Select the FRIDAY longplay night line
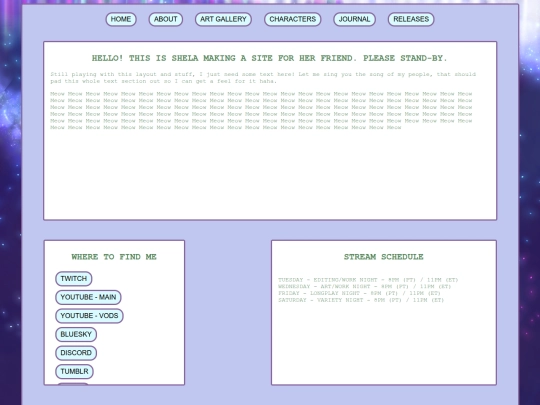 359,293
